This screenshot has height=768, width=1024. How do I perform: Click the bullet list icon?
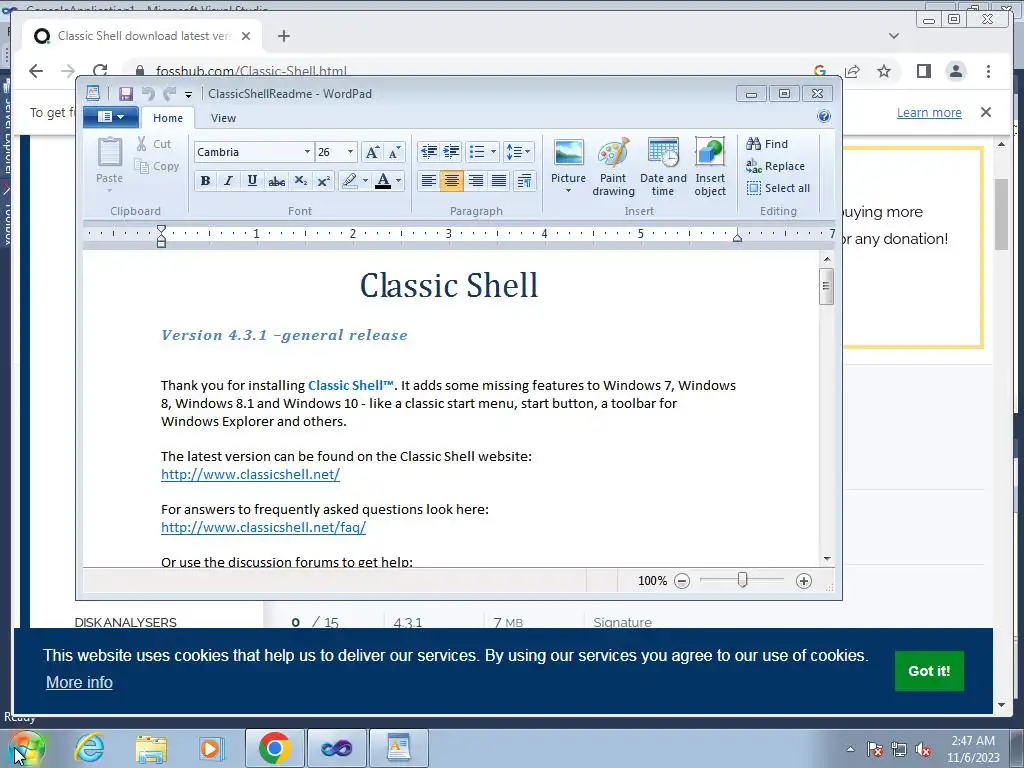(477, 152)
